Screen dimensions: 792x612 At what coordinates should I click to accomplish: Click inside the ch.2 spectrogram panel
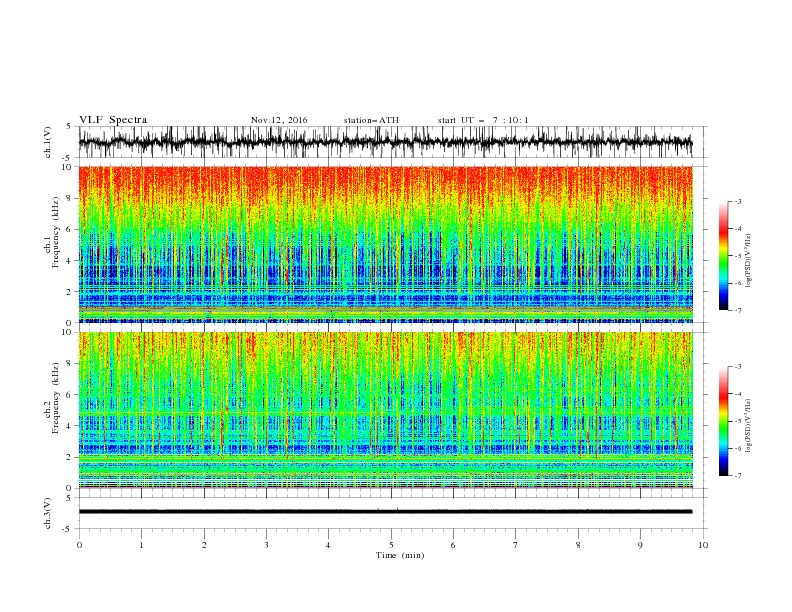pos(385,410)
